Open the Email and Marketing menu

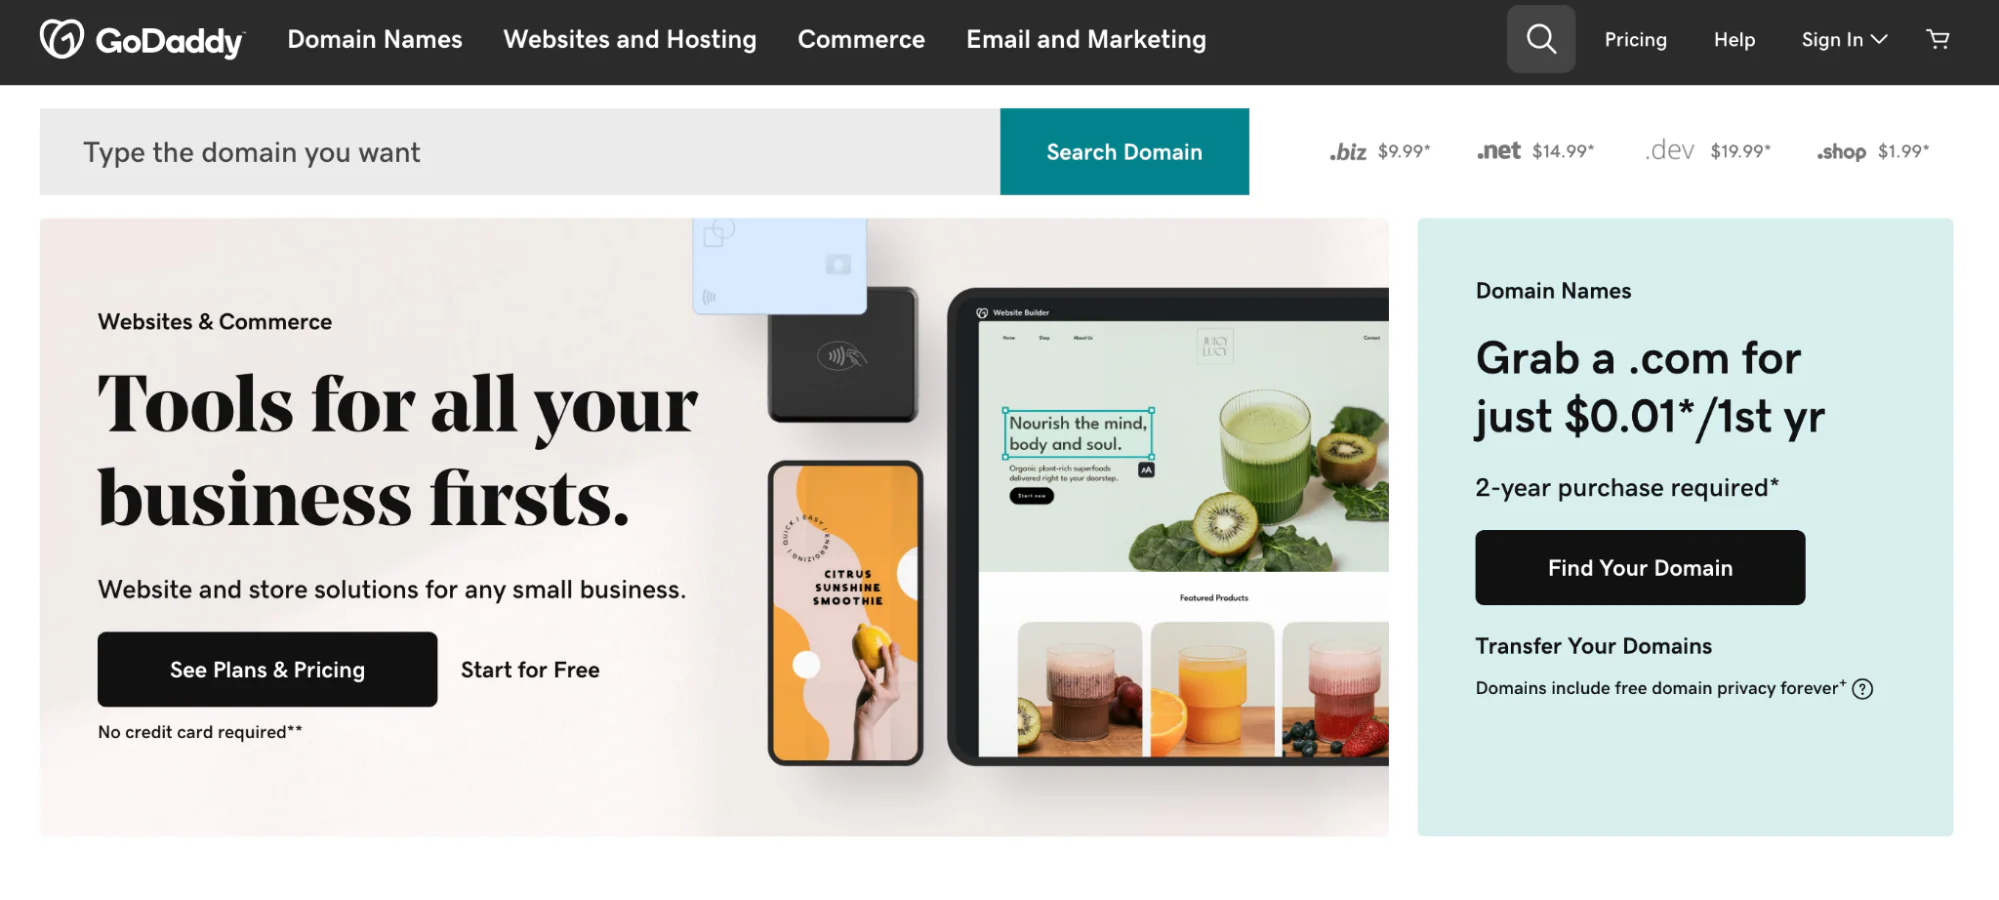tap(1086, 39)
